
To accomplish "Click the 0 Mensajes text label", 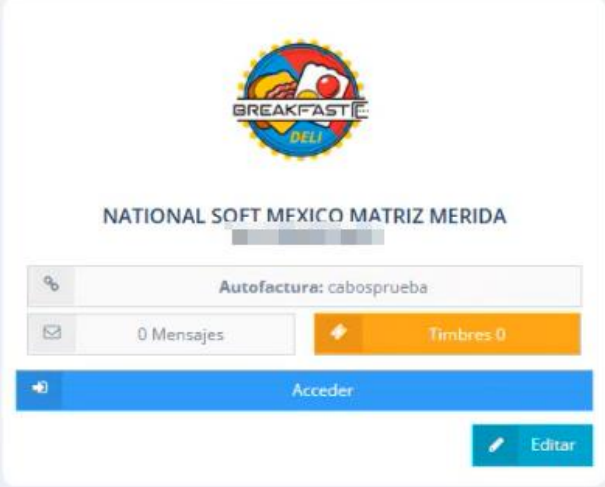I will [181, 335].
